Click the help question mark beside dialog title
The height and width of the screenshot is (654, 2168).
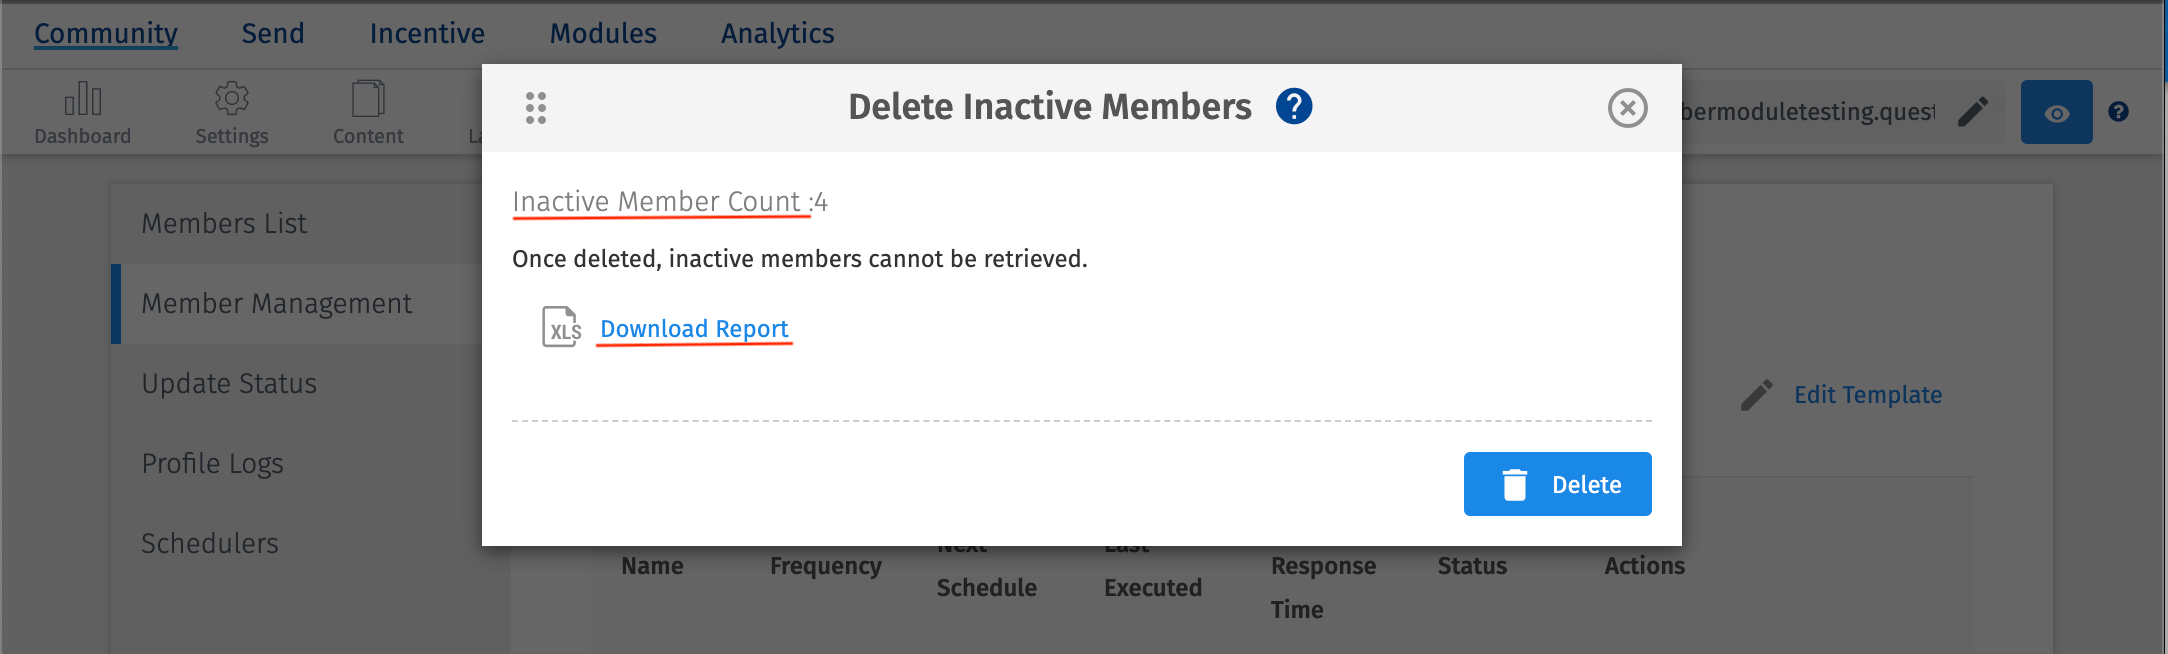(x=1294, y=106)
